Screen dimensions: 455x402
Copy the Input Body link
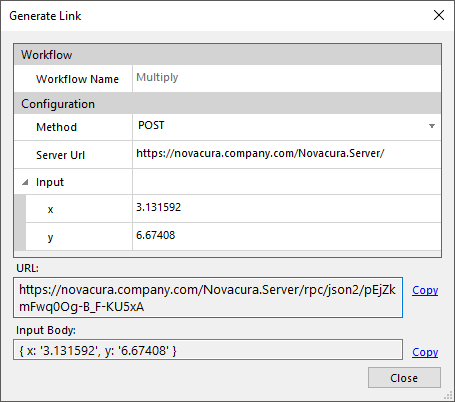425,352
